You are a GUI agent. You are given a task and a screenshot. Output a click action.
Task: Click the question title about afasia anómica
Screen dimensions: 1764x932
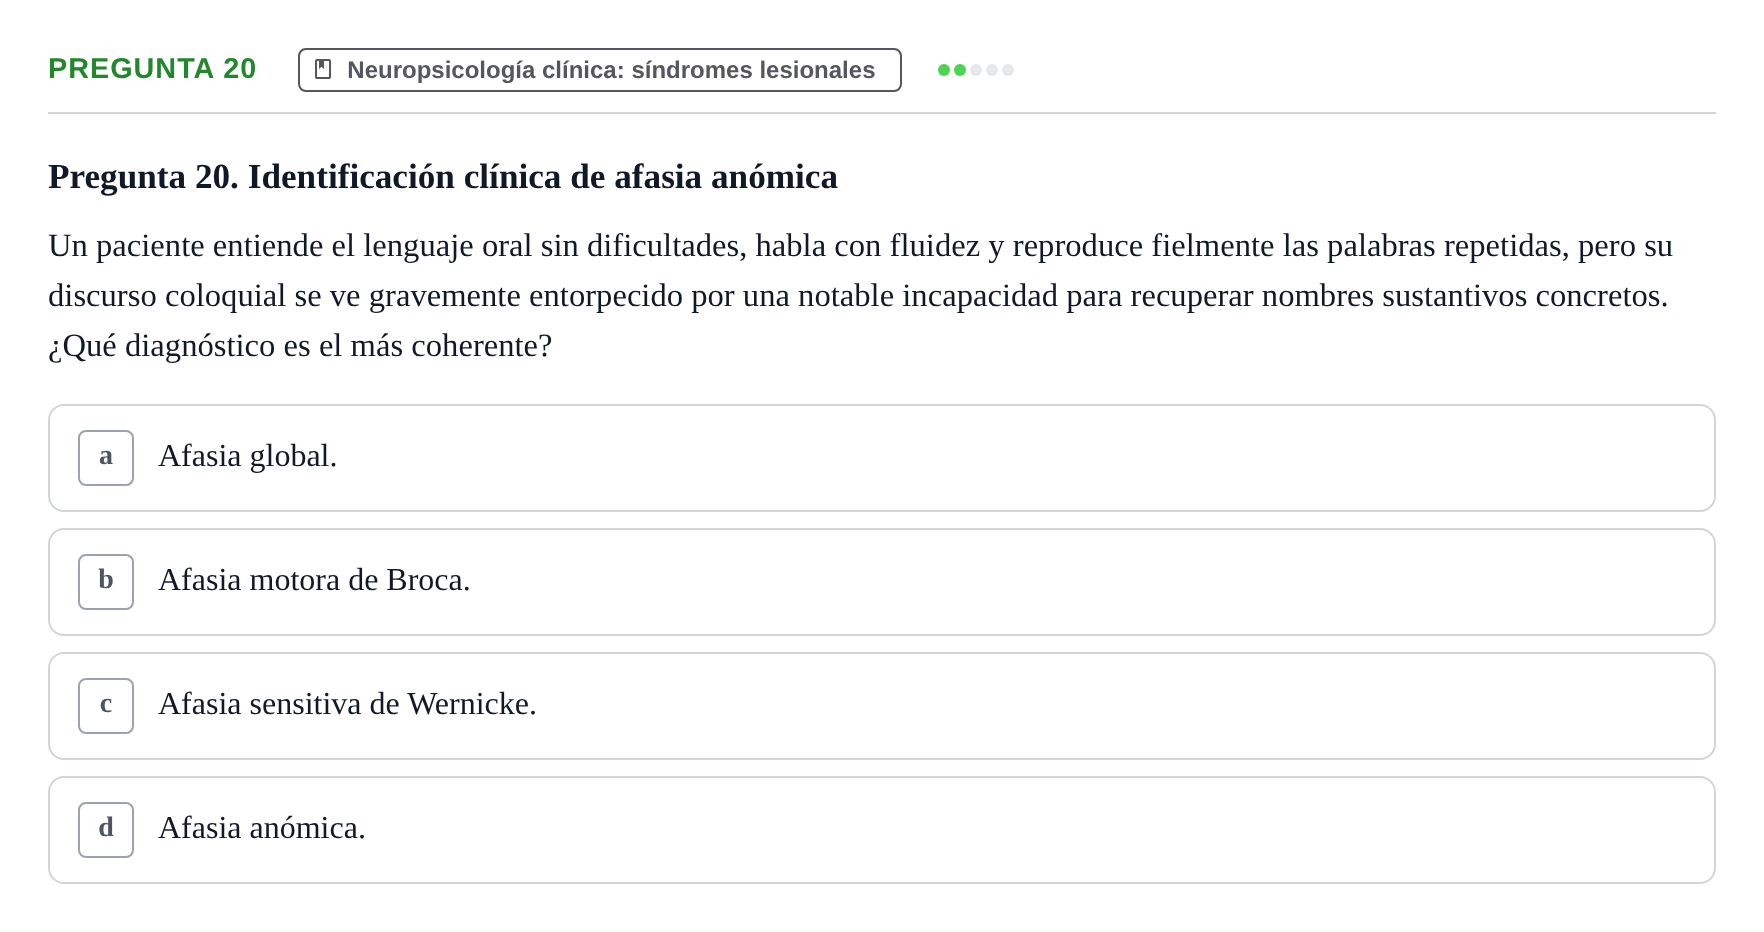[443, 177]
